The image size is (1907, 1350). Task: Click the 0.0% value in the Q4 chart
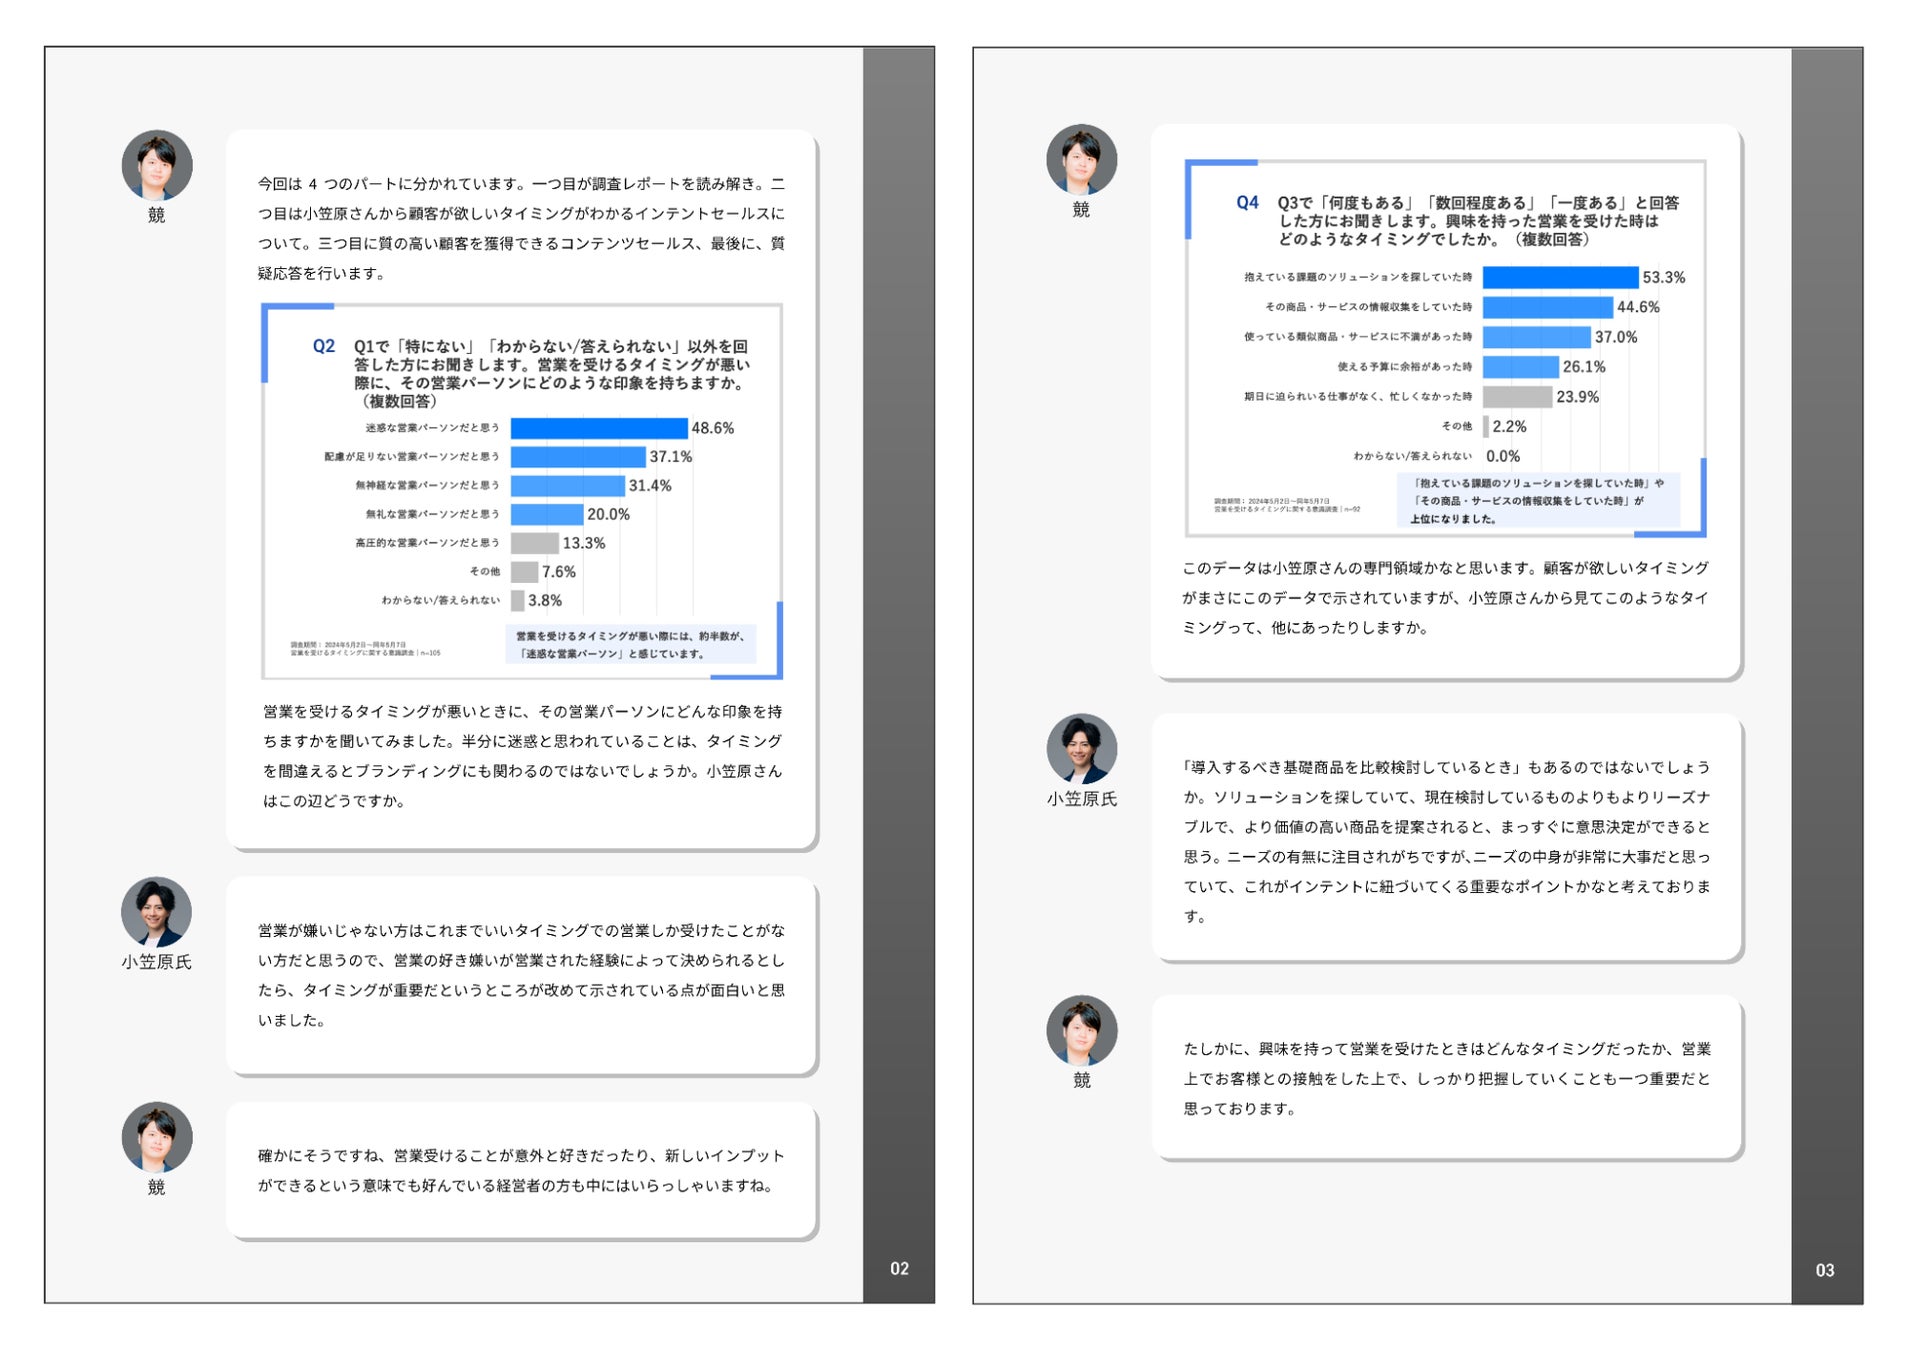[1503, 457]
